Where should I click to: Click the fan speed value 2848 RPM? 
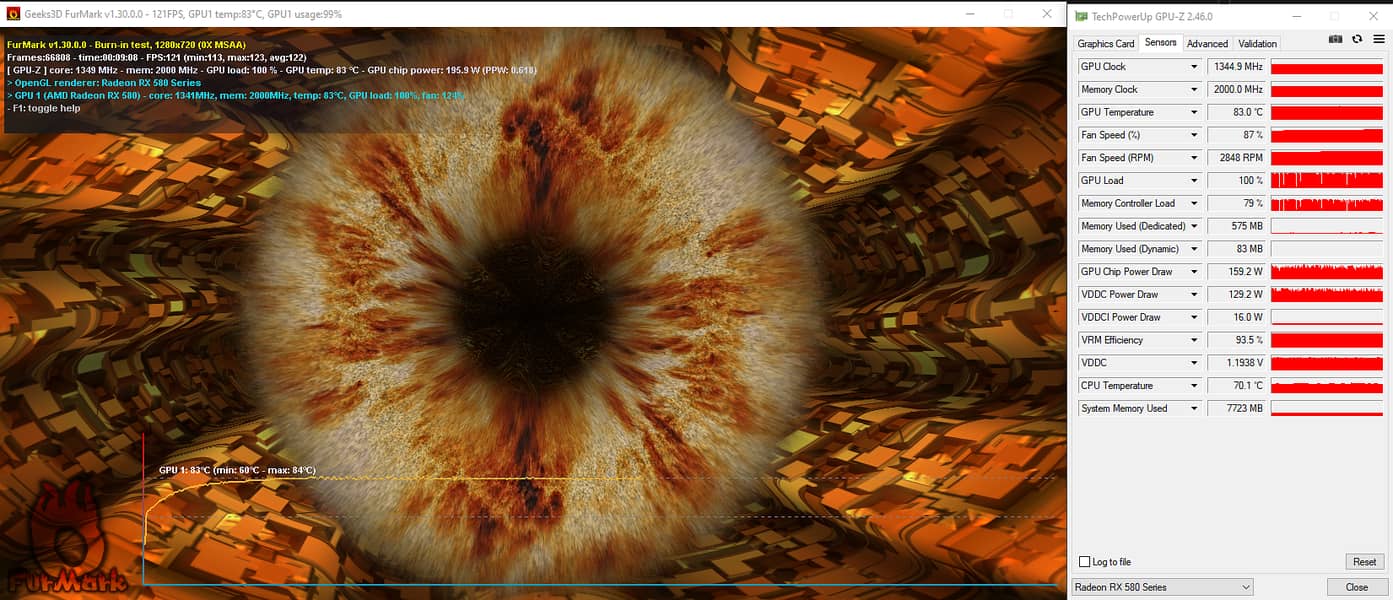click(x=1237, y=158)
